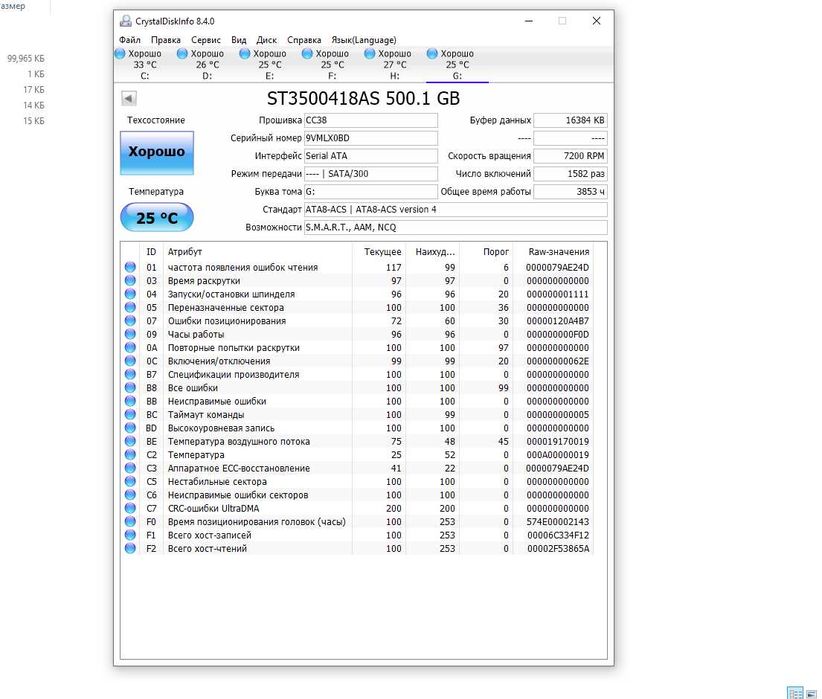Click the Интерфейс field Serial ATA
Viewport: 822px width, 699px height.
(371, 156)
